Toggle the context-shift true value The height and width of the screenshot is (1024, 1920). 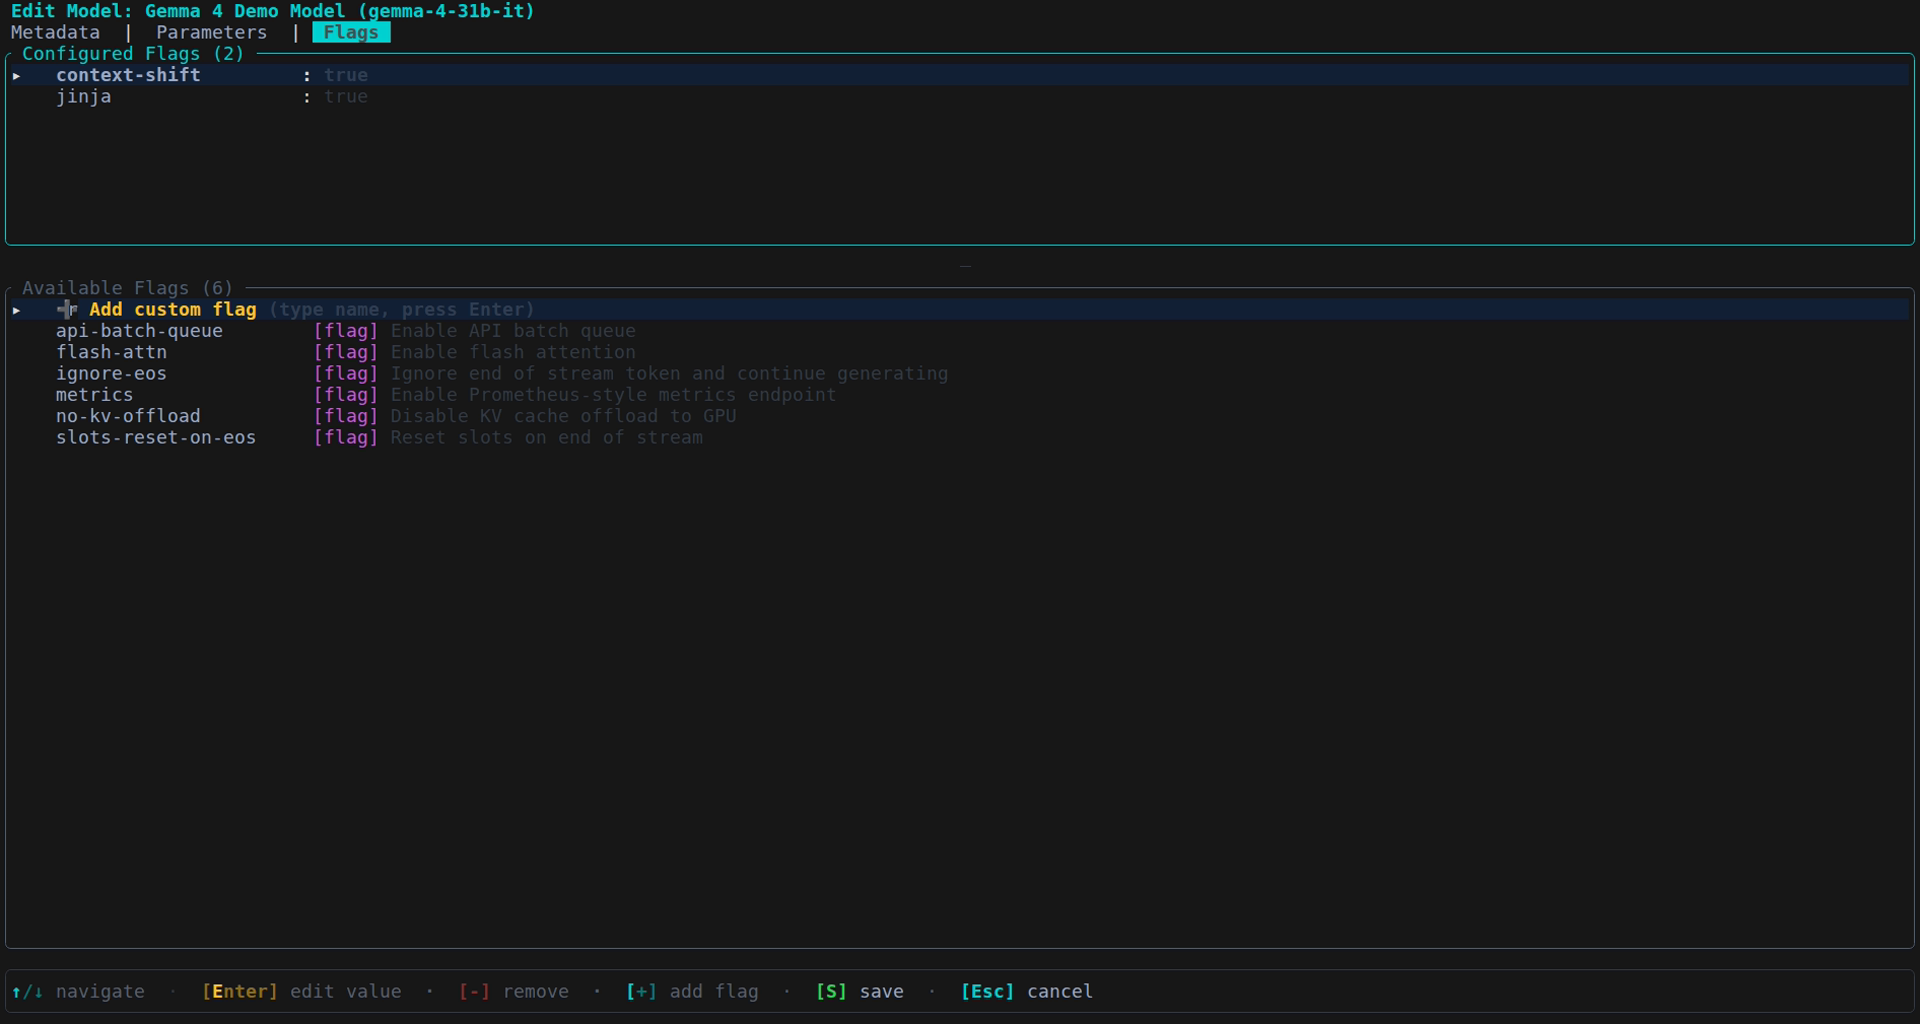coord(345,75)
